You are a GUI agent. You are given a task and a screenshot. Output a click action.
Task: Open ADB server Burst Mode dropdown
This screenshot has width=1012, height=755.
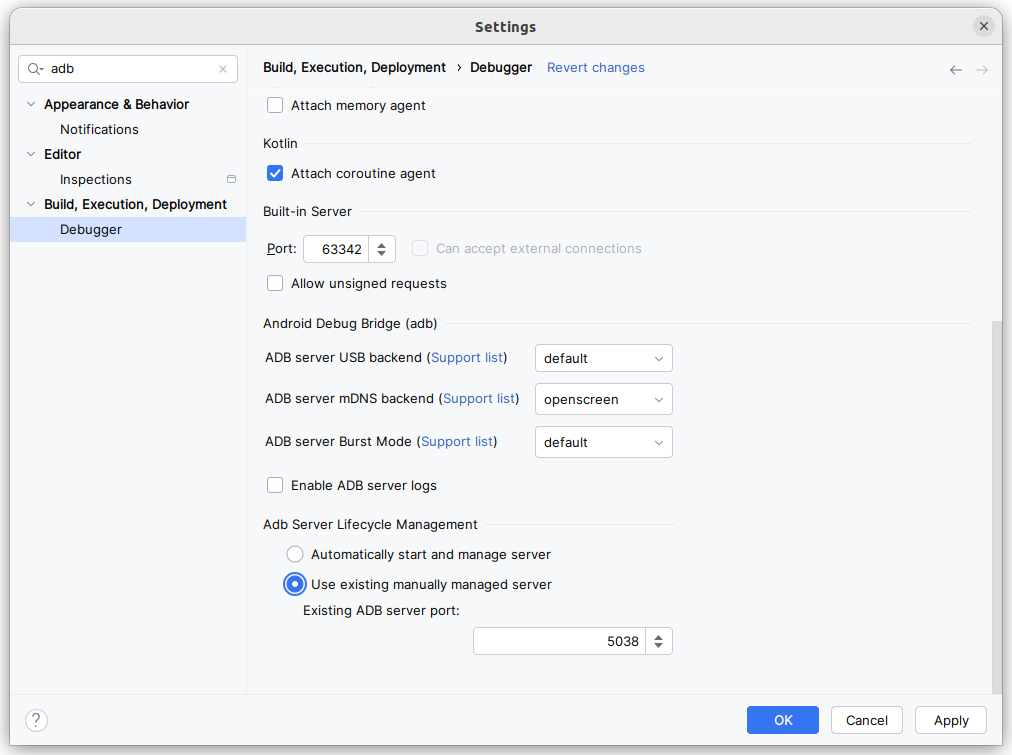tap(603, 442)
